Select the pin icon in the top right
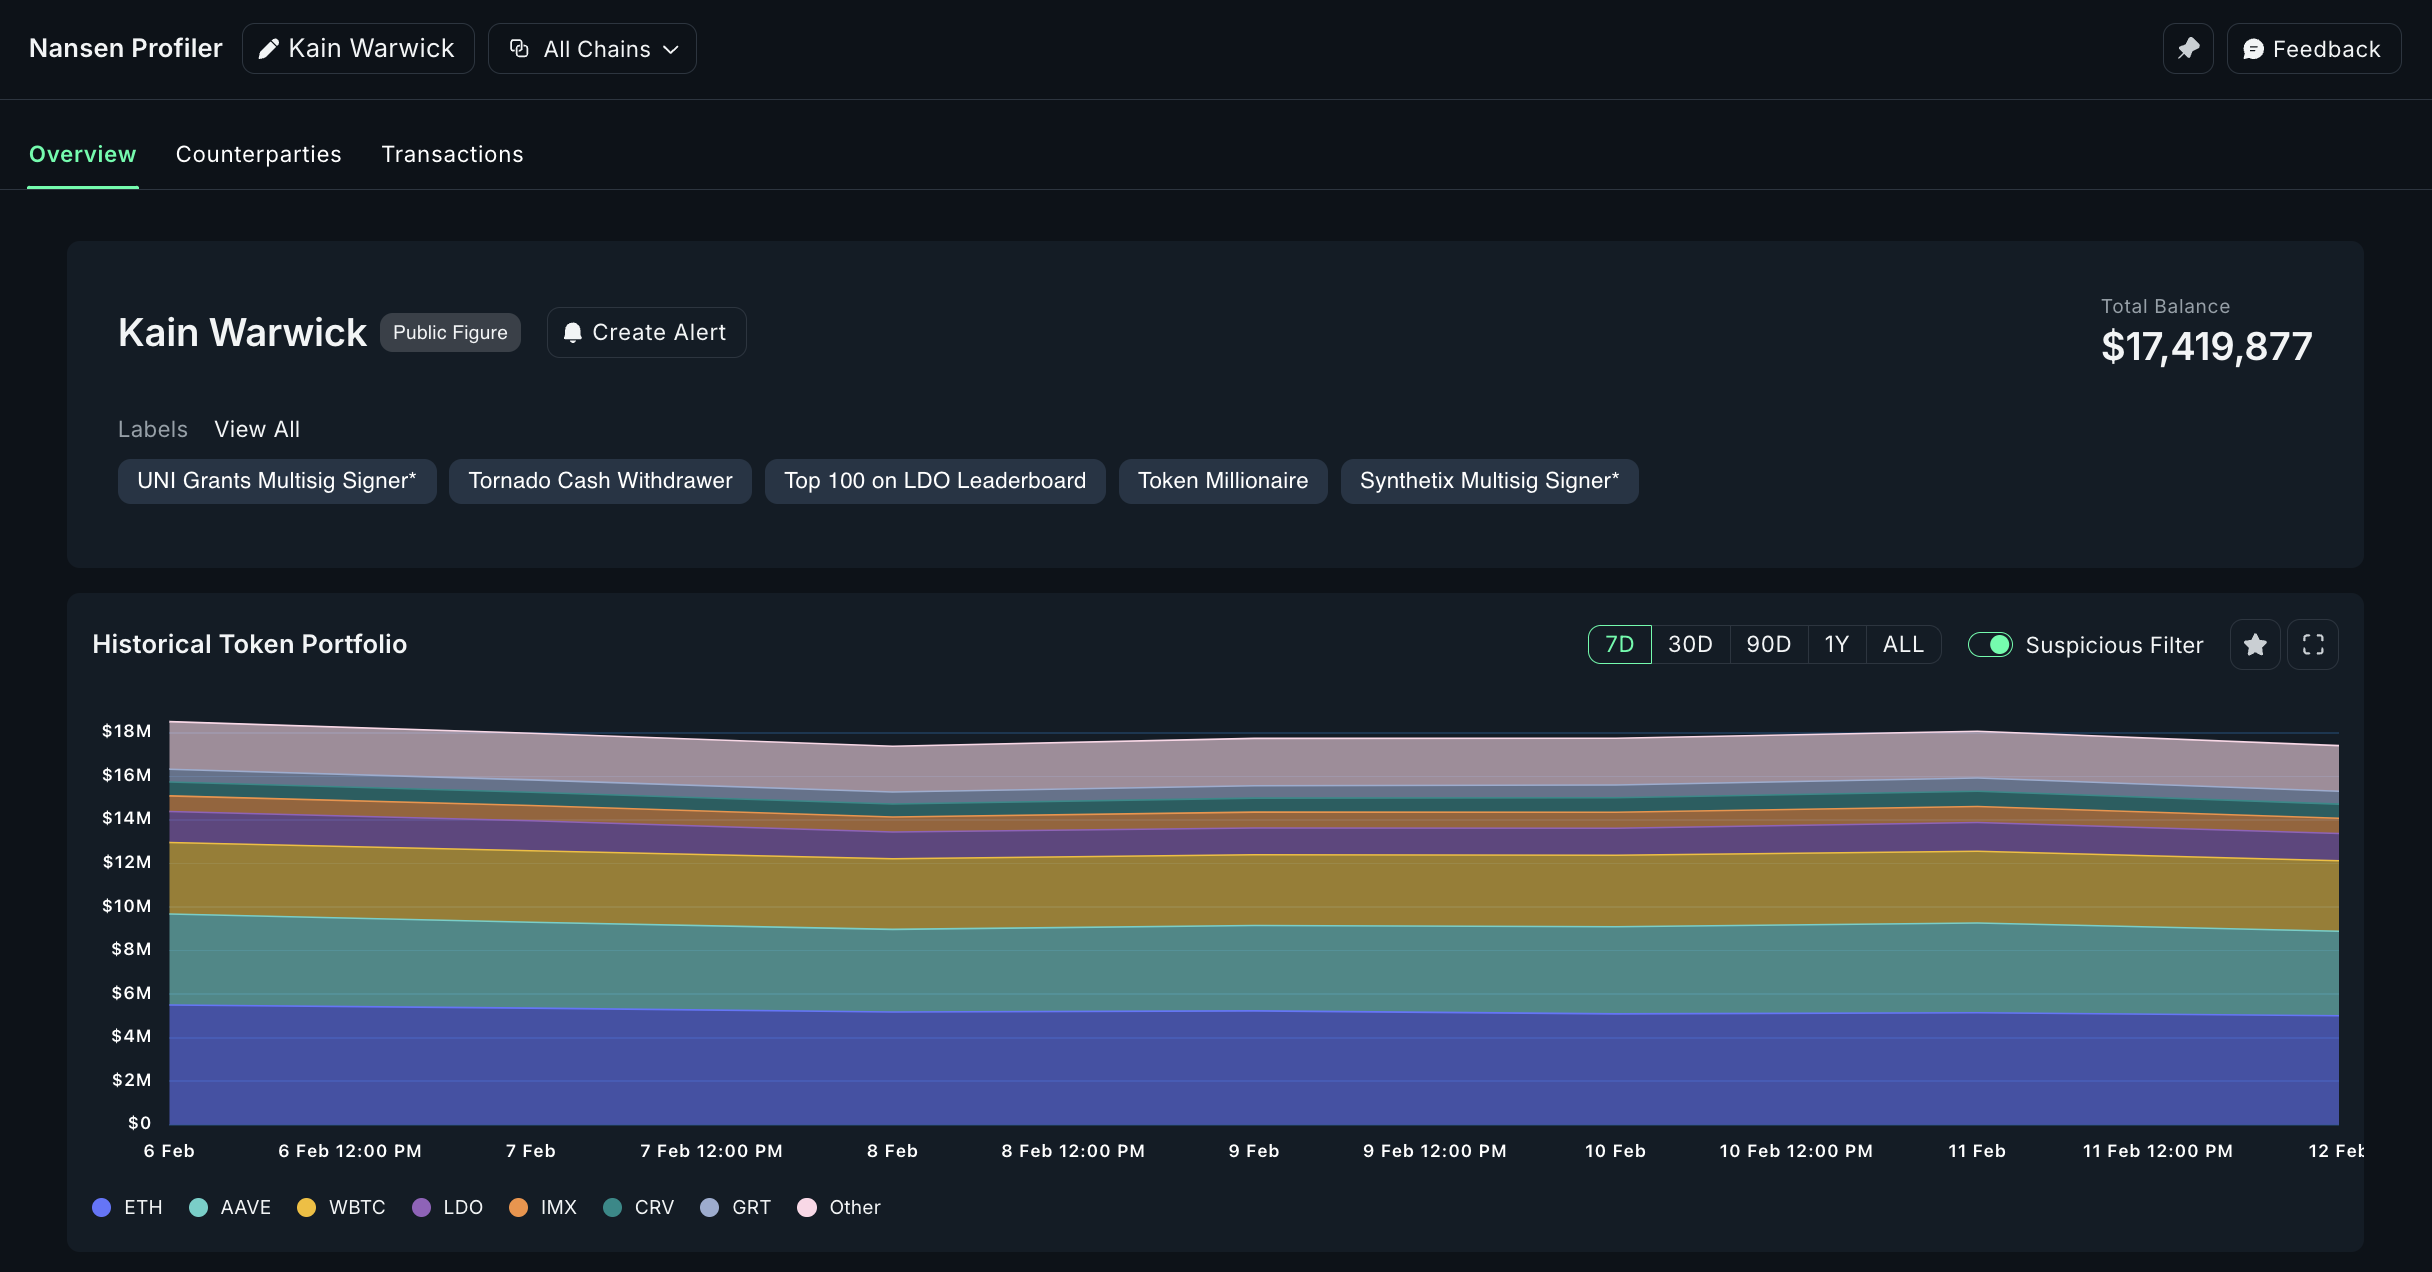This screenshot has width=2432, height=1272. click(2188, 48)
